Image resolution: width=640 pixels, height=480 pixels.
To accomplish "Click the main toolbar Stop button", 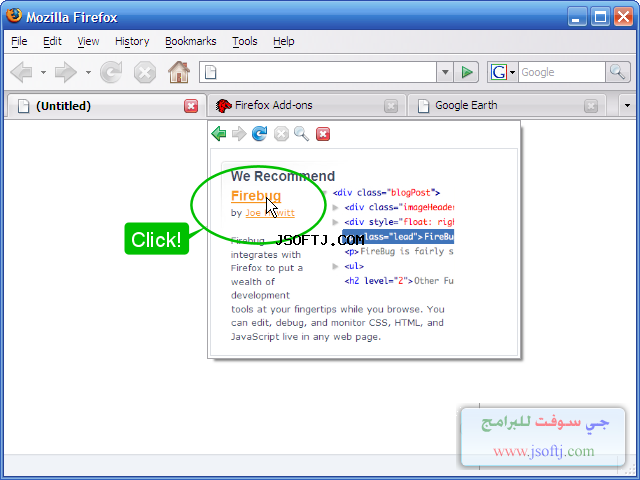I will coord(145,72).
